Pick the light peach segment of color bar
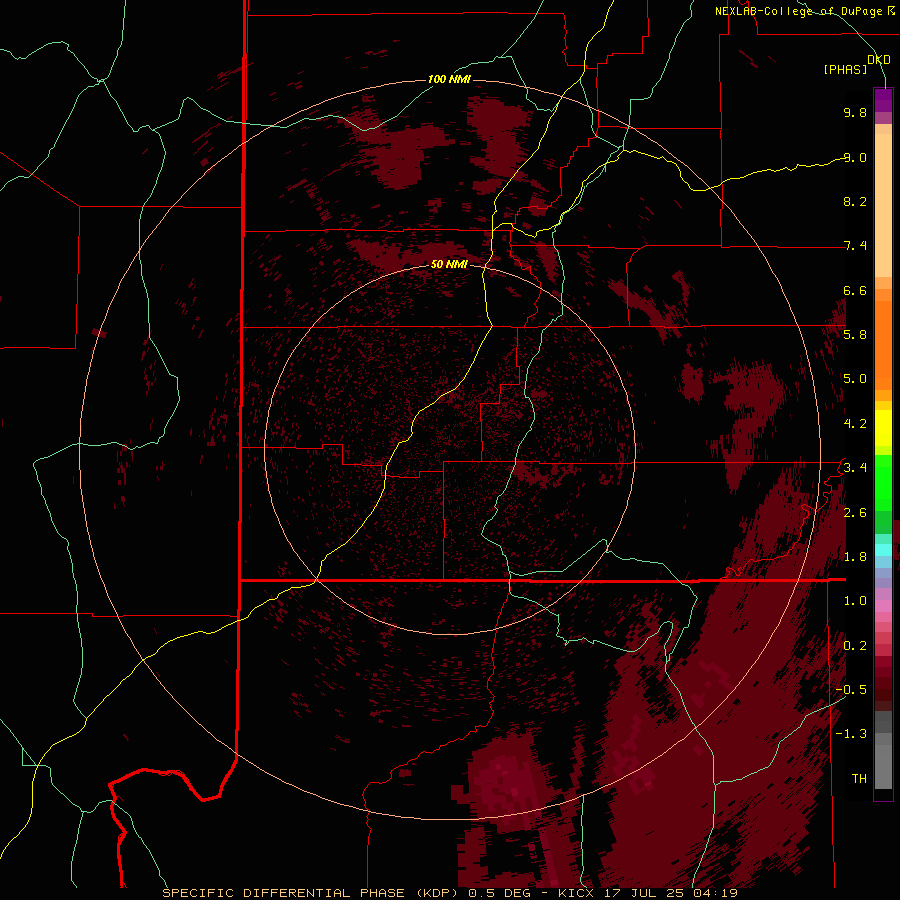900x900 pixels. [883, 205]
